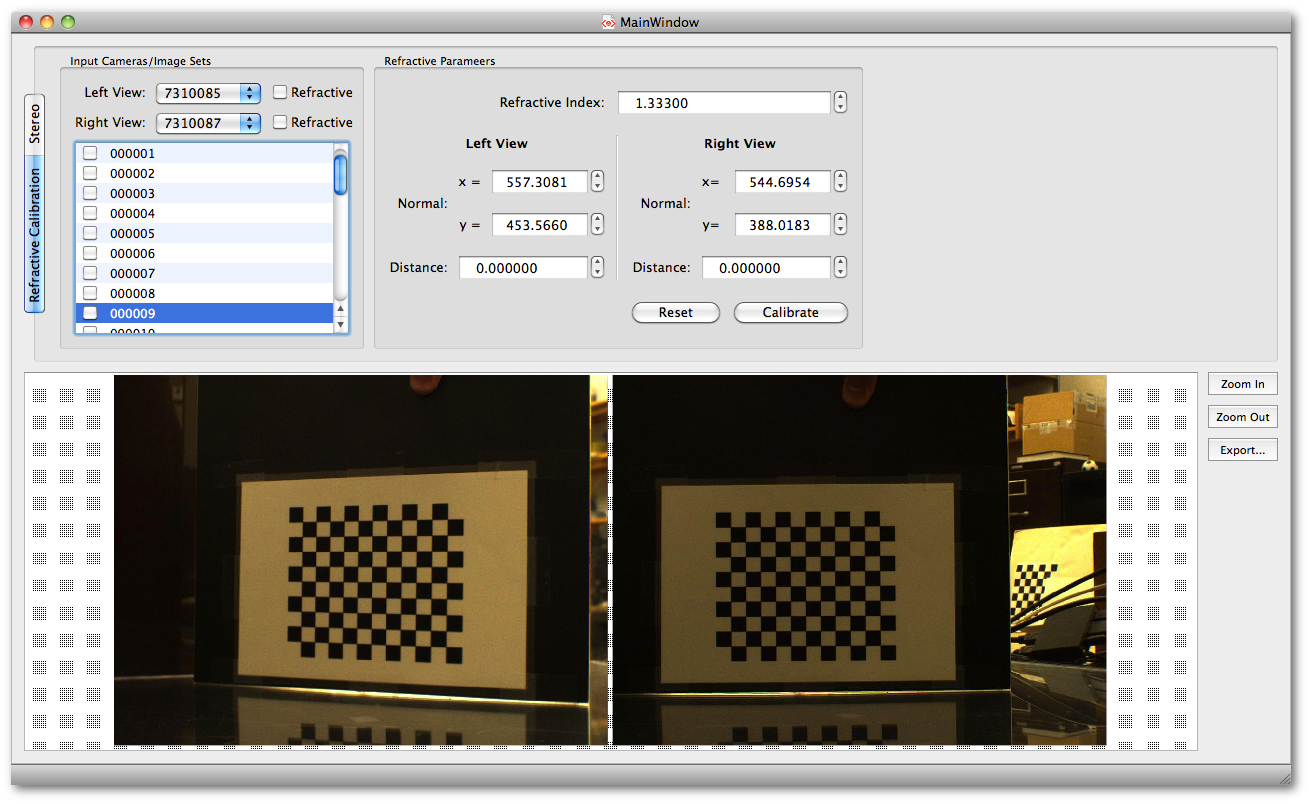Select the Refractive Calibration tab
The image size is (1310, 804).
click(x=35, y=235)
